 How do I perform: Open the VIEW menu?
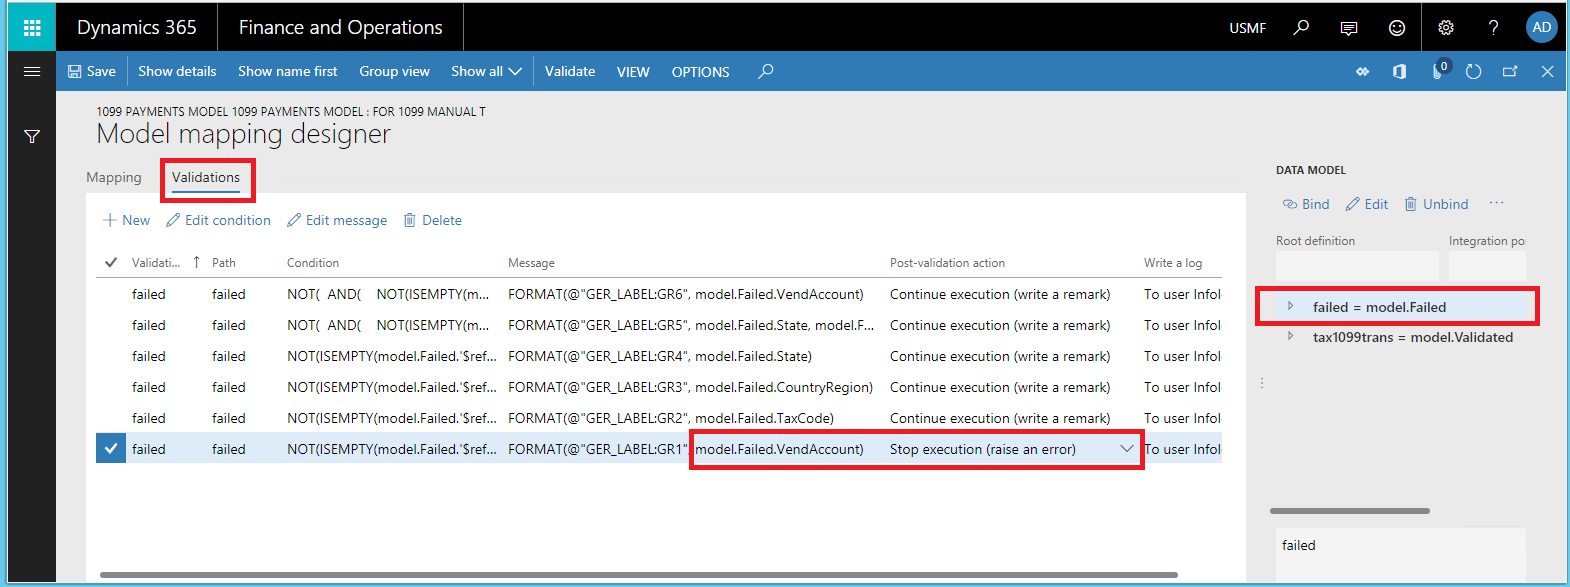tap(633, 72)
